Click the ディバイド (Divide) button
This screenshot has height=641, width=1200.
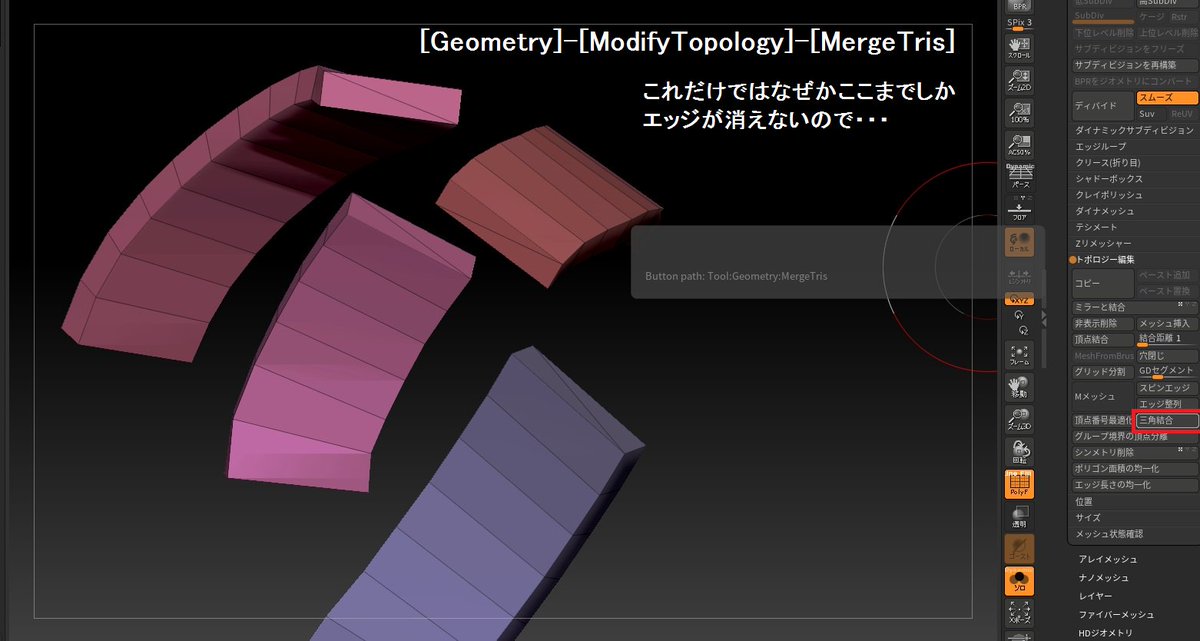click(1103, 104)
